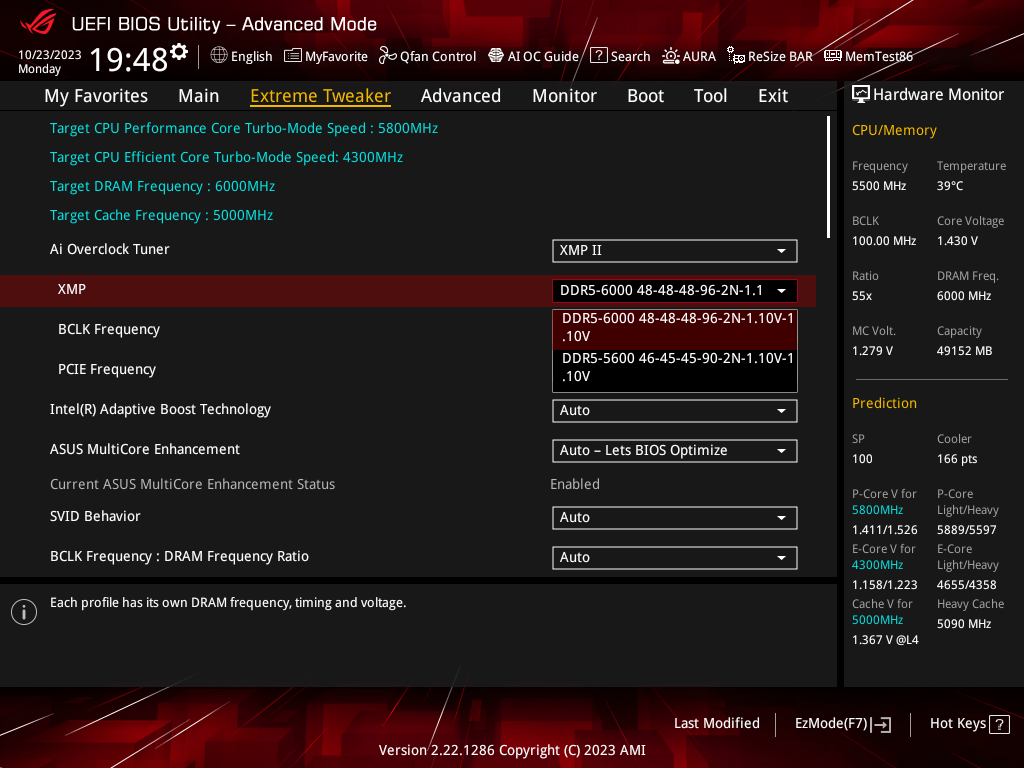This screenshot has width=1024, height=768.
Task: Click the Hot Keys question mark icon
Action: (x=999, y=724)
